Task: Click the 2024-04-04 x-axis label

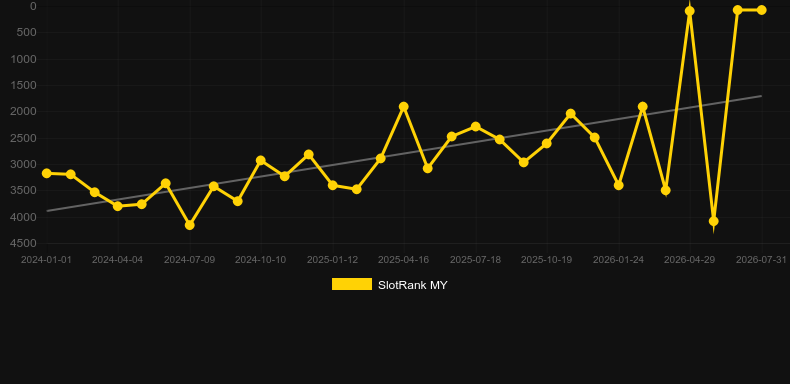Action: pyautogui.click(x=117, y=260)
